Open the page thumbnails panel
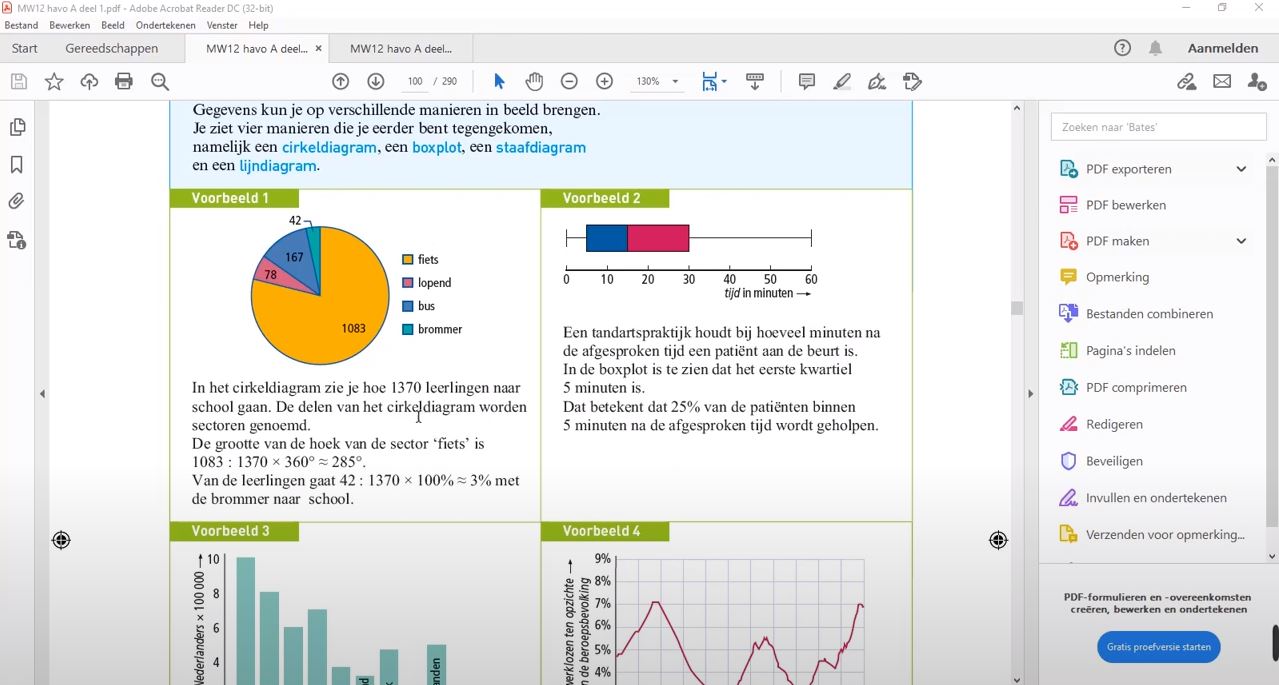This screenshot has width=1279, height=685. 17,127
